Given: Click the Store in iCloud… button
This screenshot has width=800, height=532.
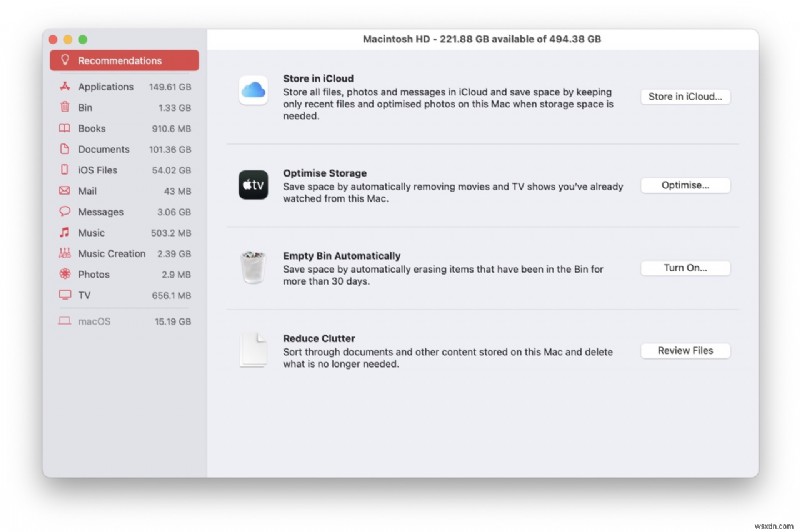Looking at the screenshot, I should pyautogui.click(x=685, y=96).
